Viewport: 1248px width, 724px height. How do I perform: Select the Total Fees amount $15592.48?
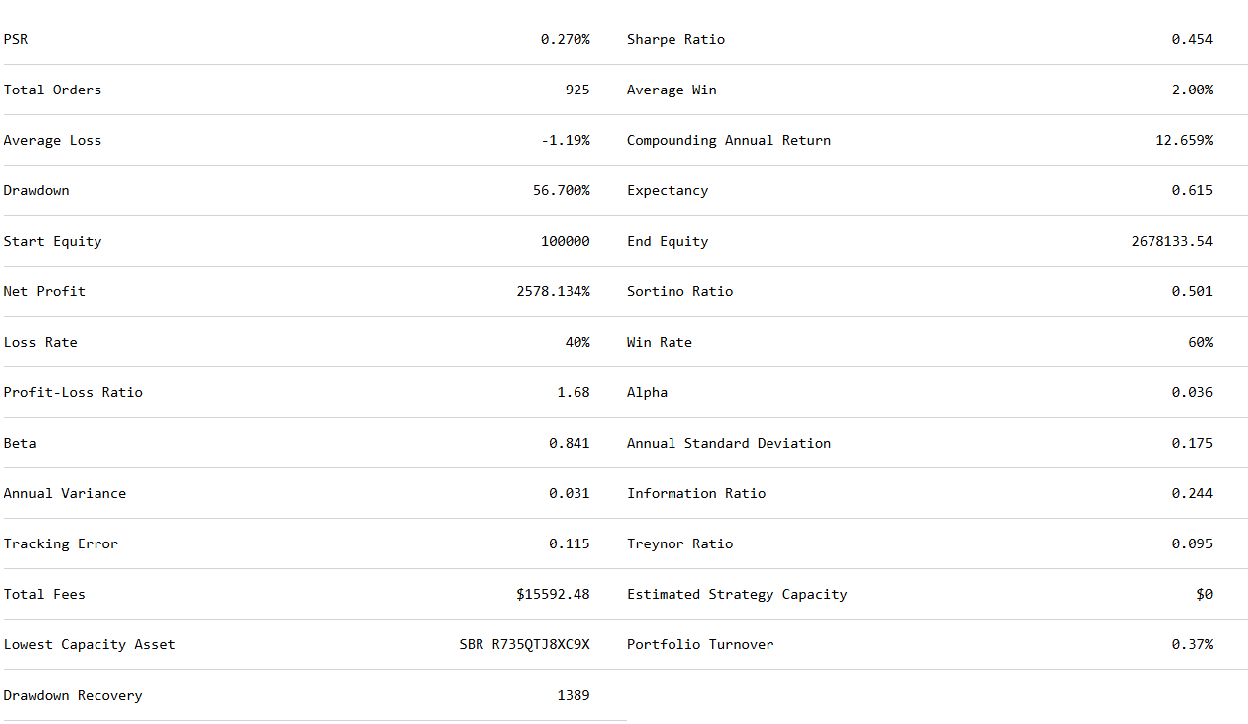[553, 595]
